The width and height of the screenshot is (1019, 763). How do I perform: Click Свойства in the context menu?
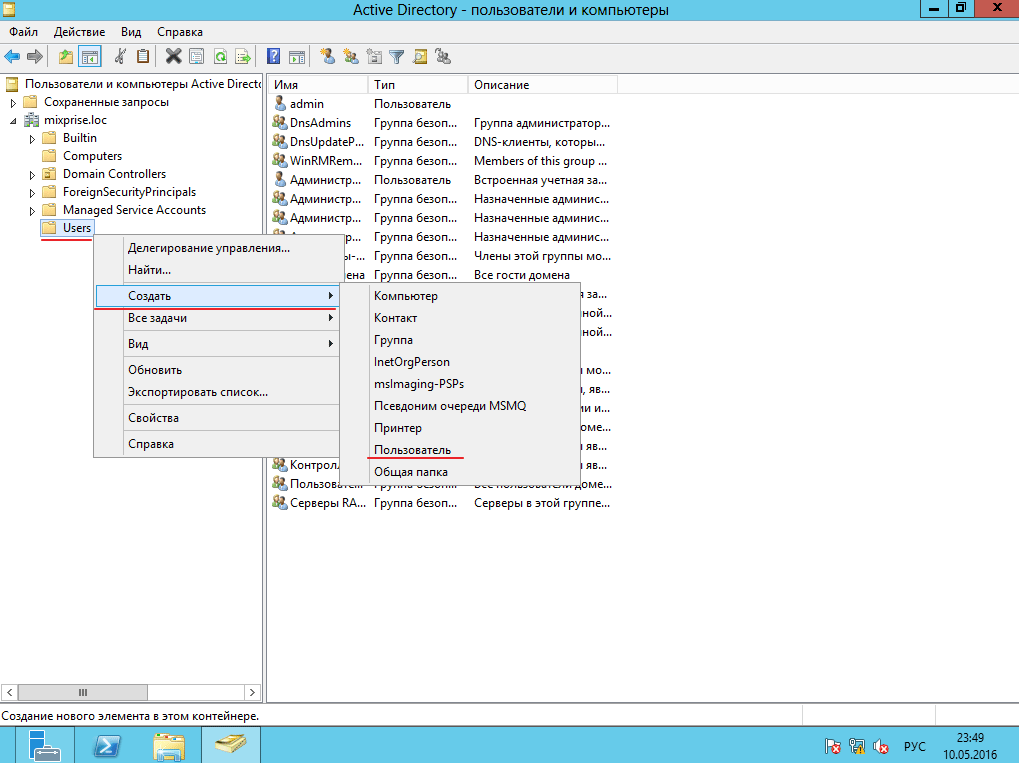pyautogui.click(x=153, y=418)
